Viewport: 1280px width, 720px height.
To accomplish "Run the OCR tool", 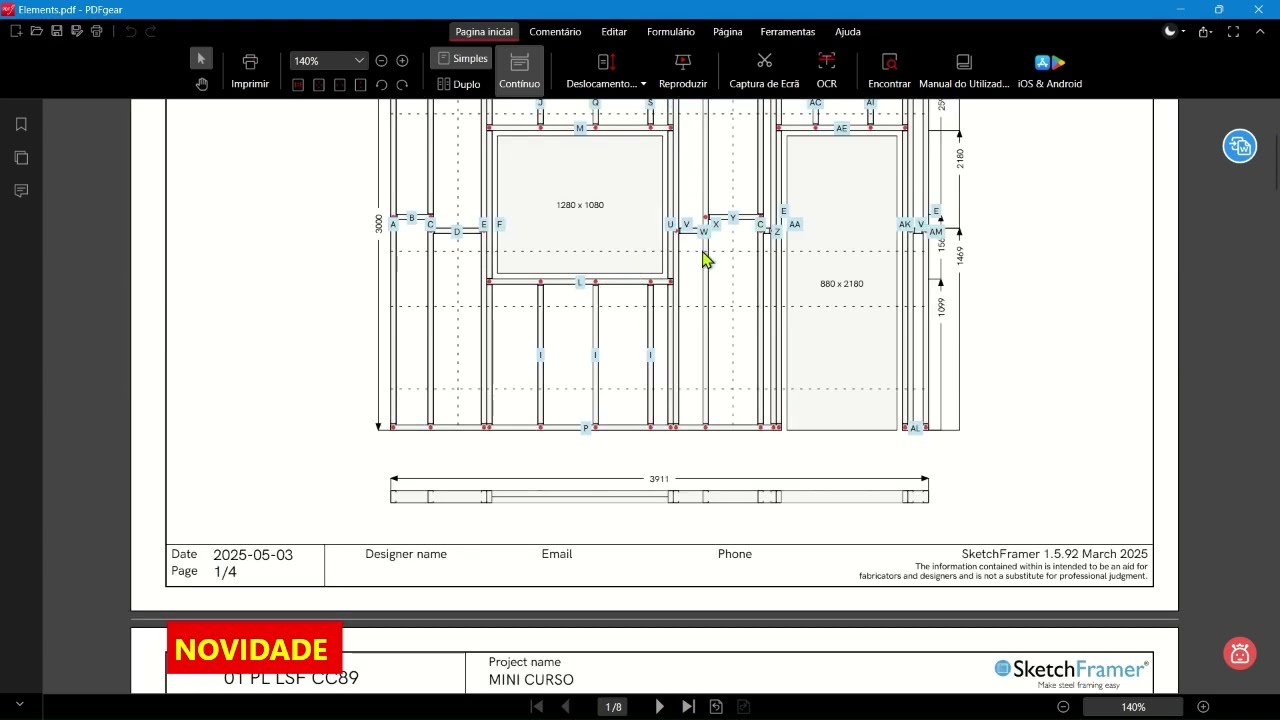I will (826, 71).
